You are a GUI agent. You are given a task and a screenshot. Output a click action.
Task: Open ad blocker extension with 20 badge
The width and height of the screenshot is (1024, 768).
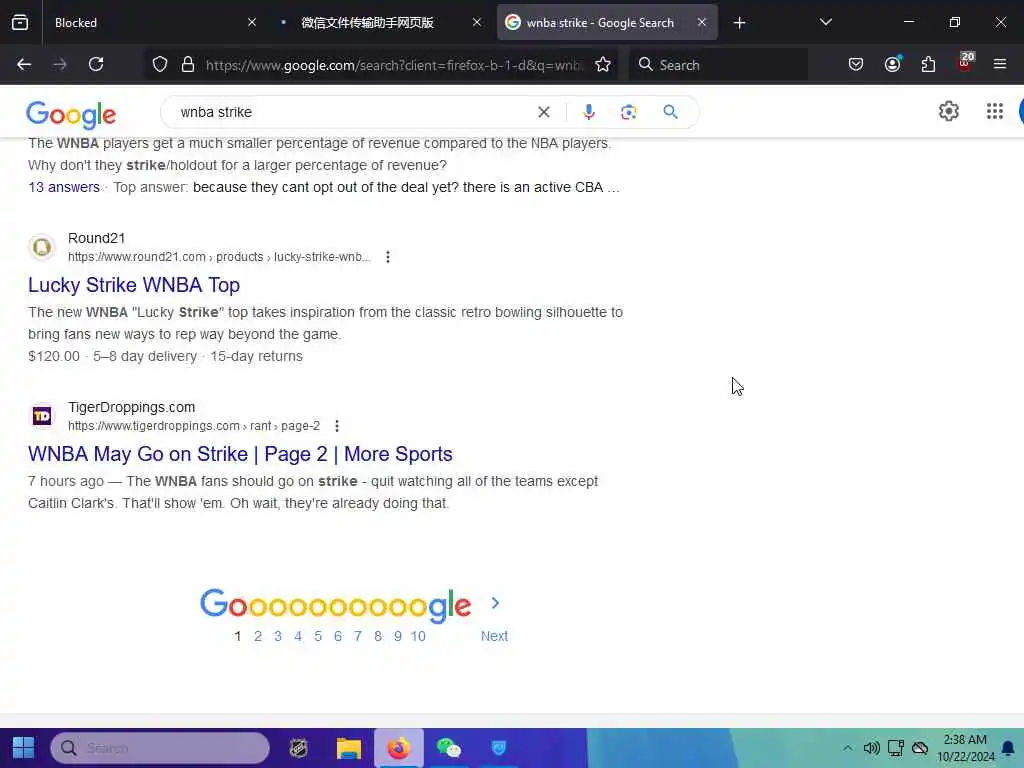pyautogui.click(x=965, y=63)
